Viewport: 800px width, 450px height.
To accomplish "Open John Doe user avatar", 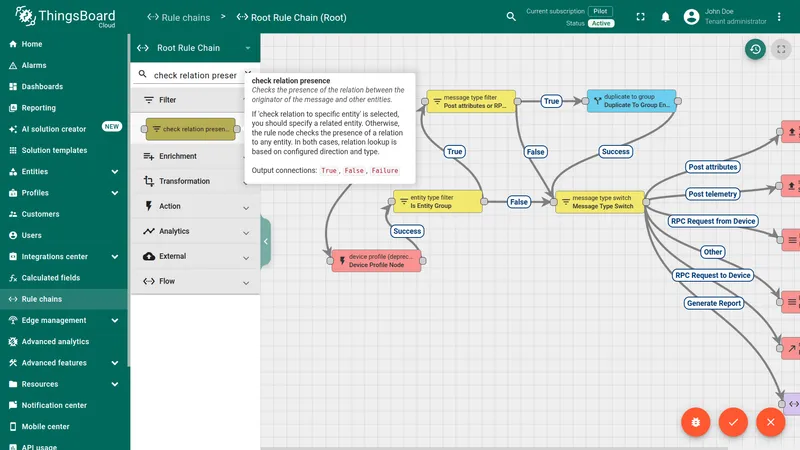I will point(691,17).
